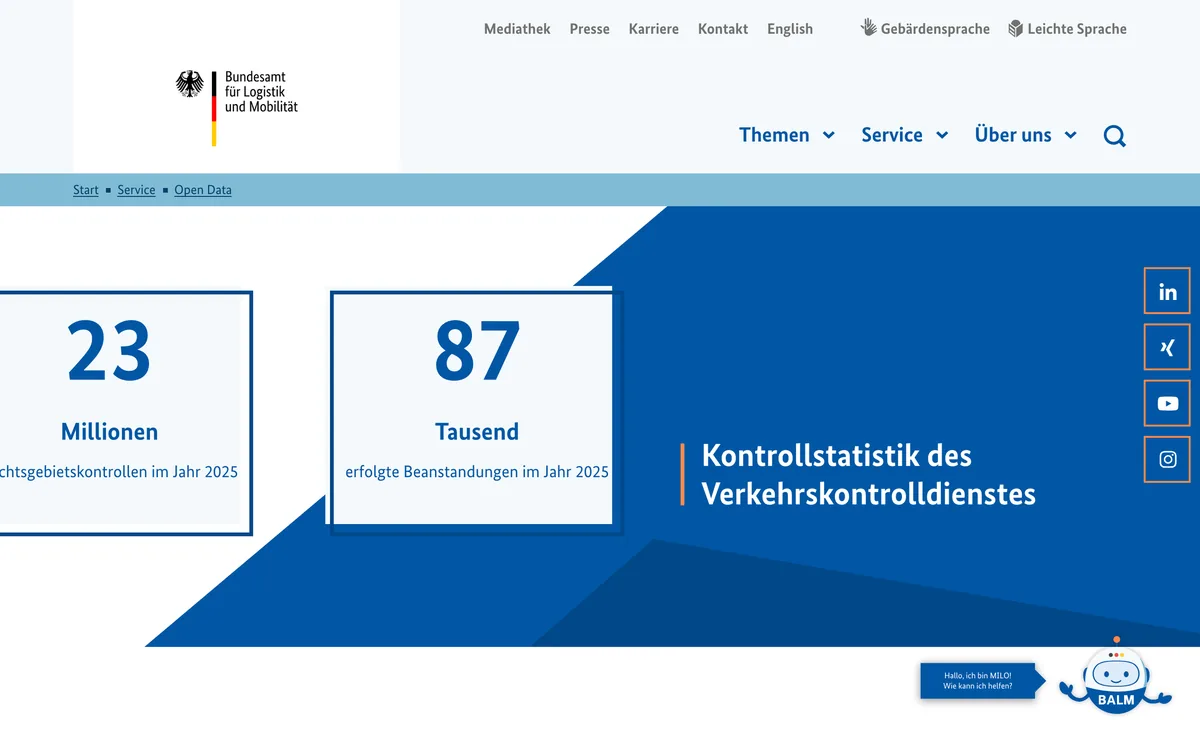Open the LinkedIn social icon
Viewport: 1200px width, 750px height.
pyautogui.click(x=1167, y=291)
